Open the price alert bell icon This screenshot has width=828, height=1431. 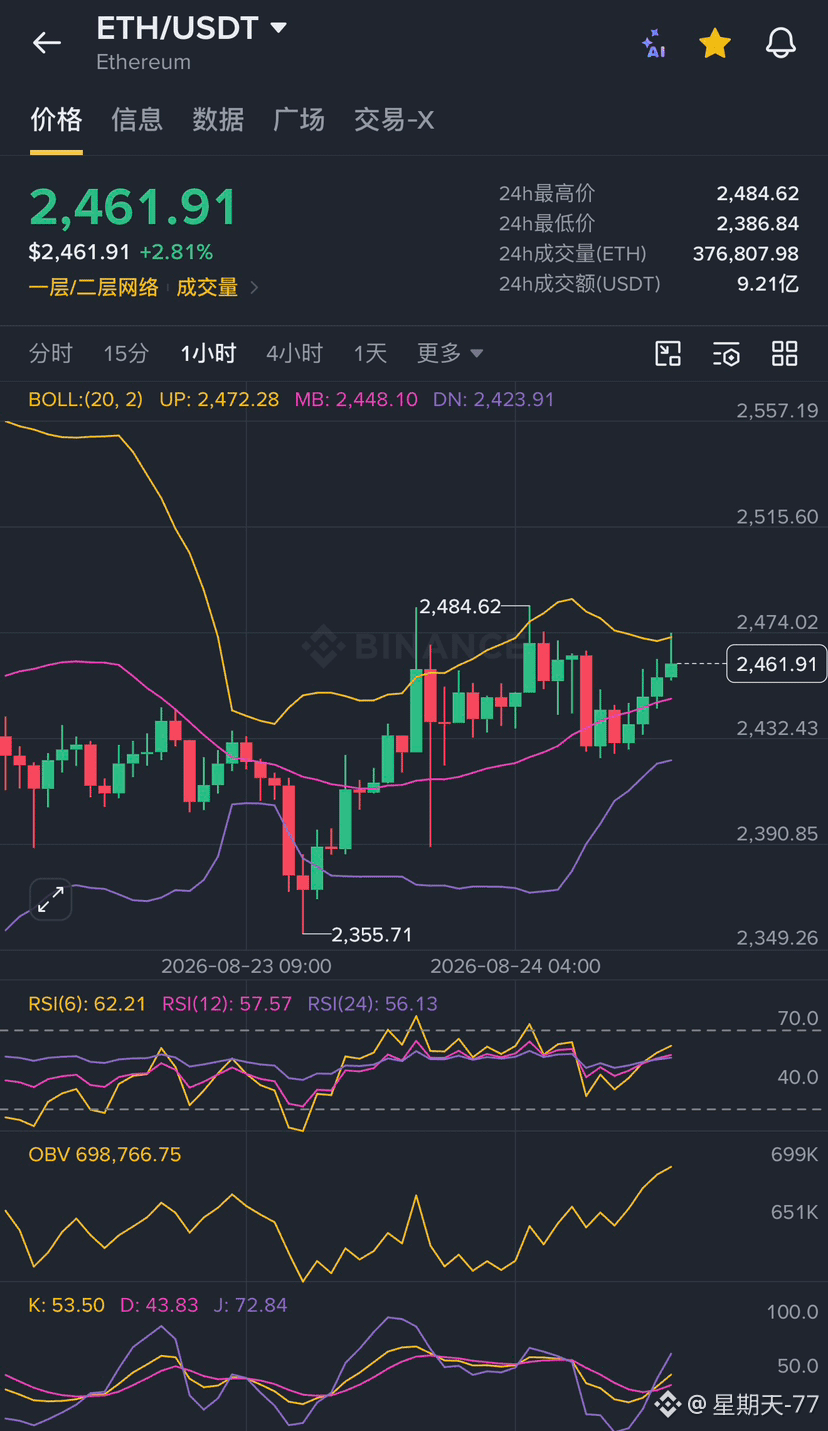(x=781, y=43)
